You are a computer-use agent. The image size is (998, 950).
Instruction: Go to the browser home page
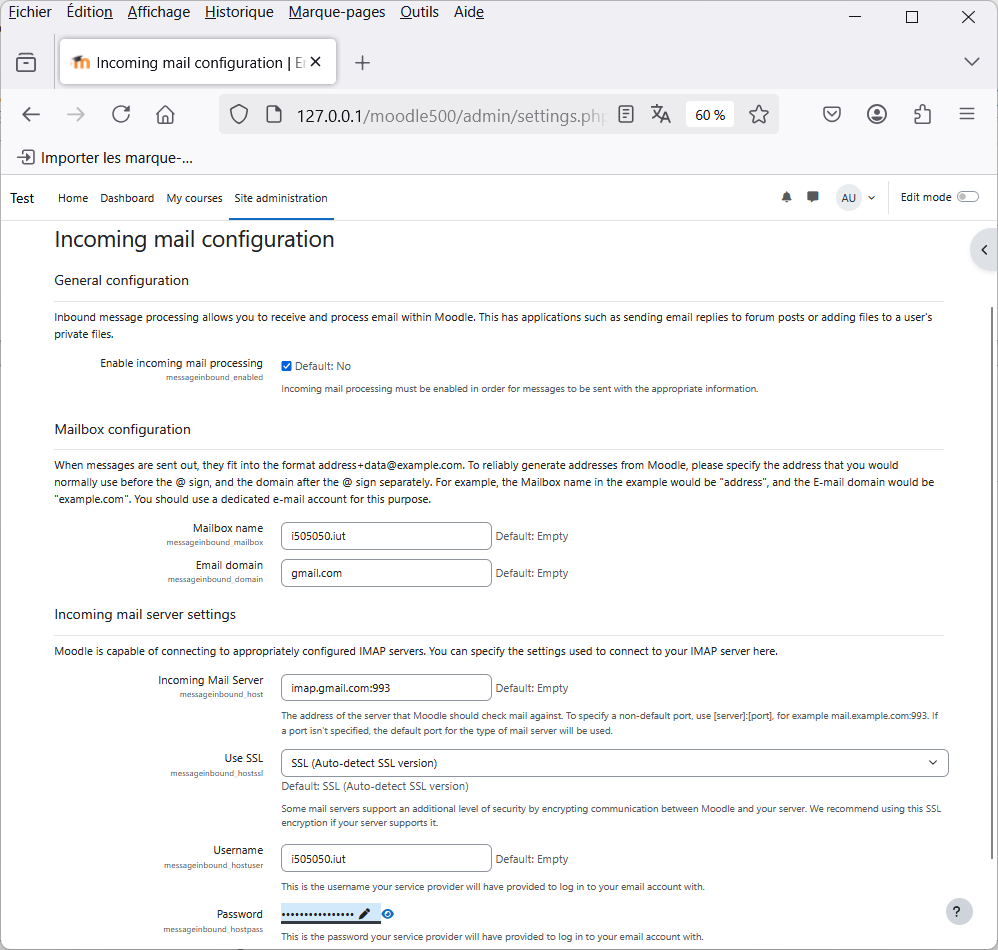coord(165,115)
